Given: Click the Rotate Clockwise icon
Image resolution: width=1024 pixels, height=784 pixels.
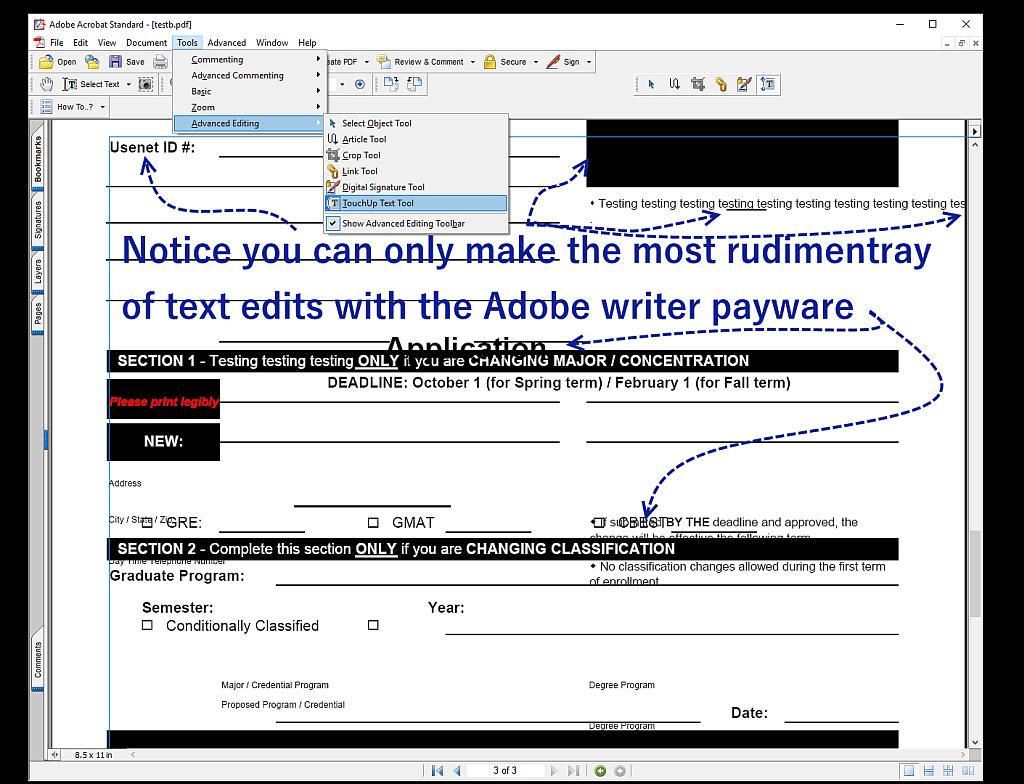Looking at the screenshot, I should tap(391, 84).
